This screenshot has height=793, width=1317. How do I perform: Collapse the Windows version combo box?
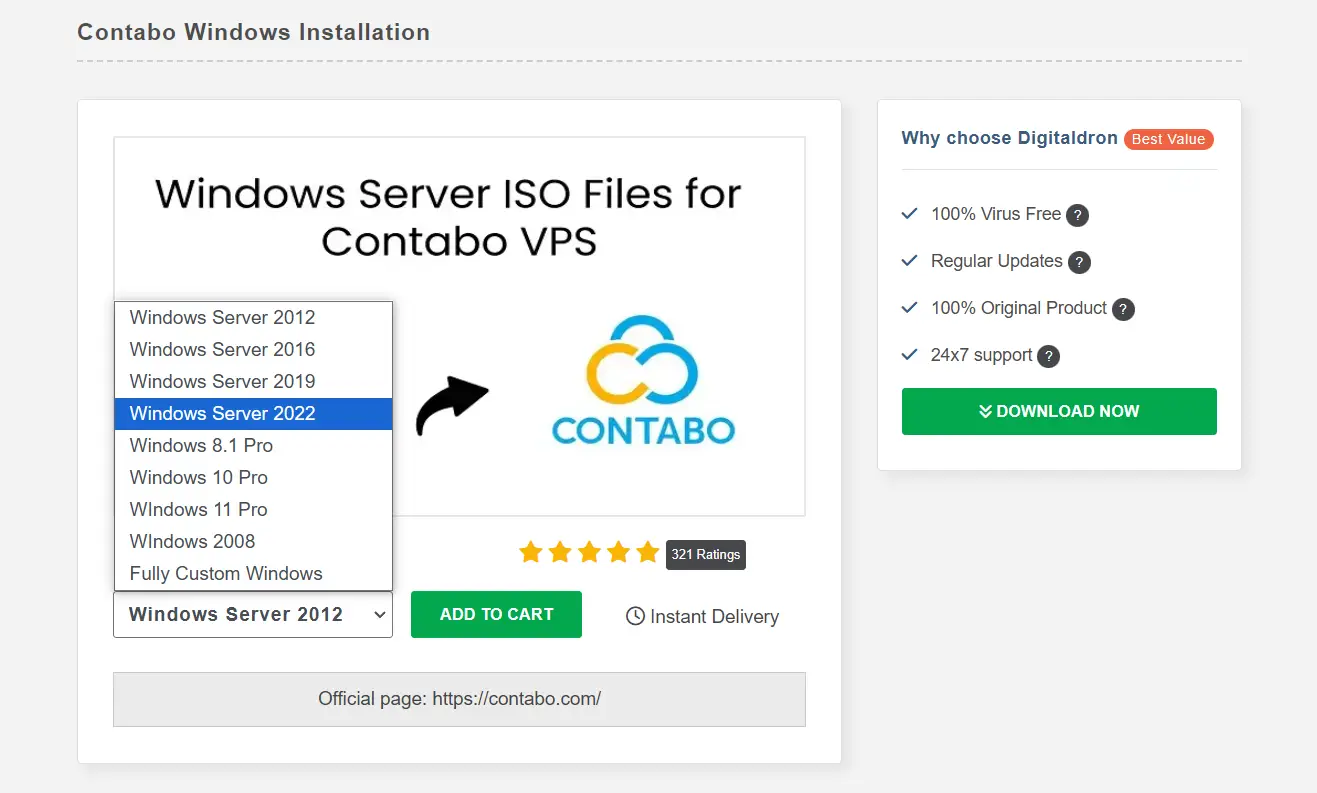tap(253, 614)
